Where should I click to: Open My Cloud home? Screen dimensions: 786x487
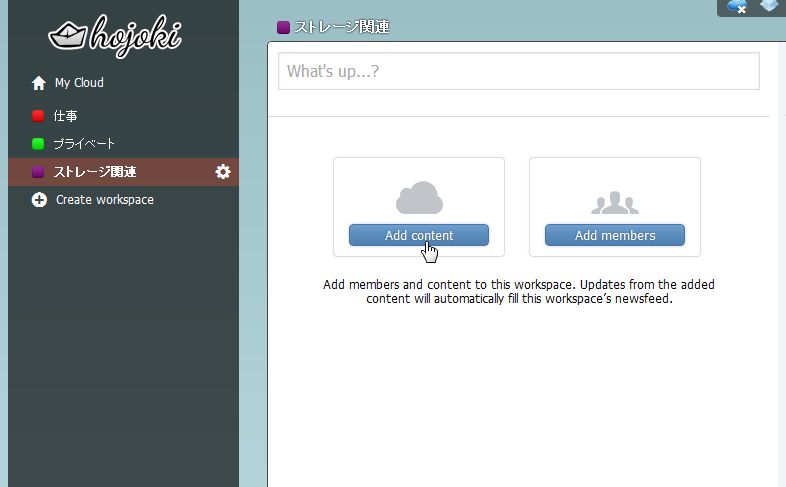[x=79, y=83]
